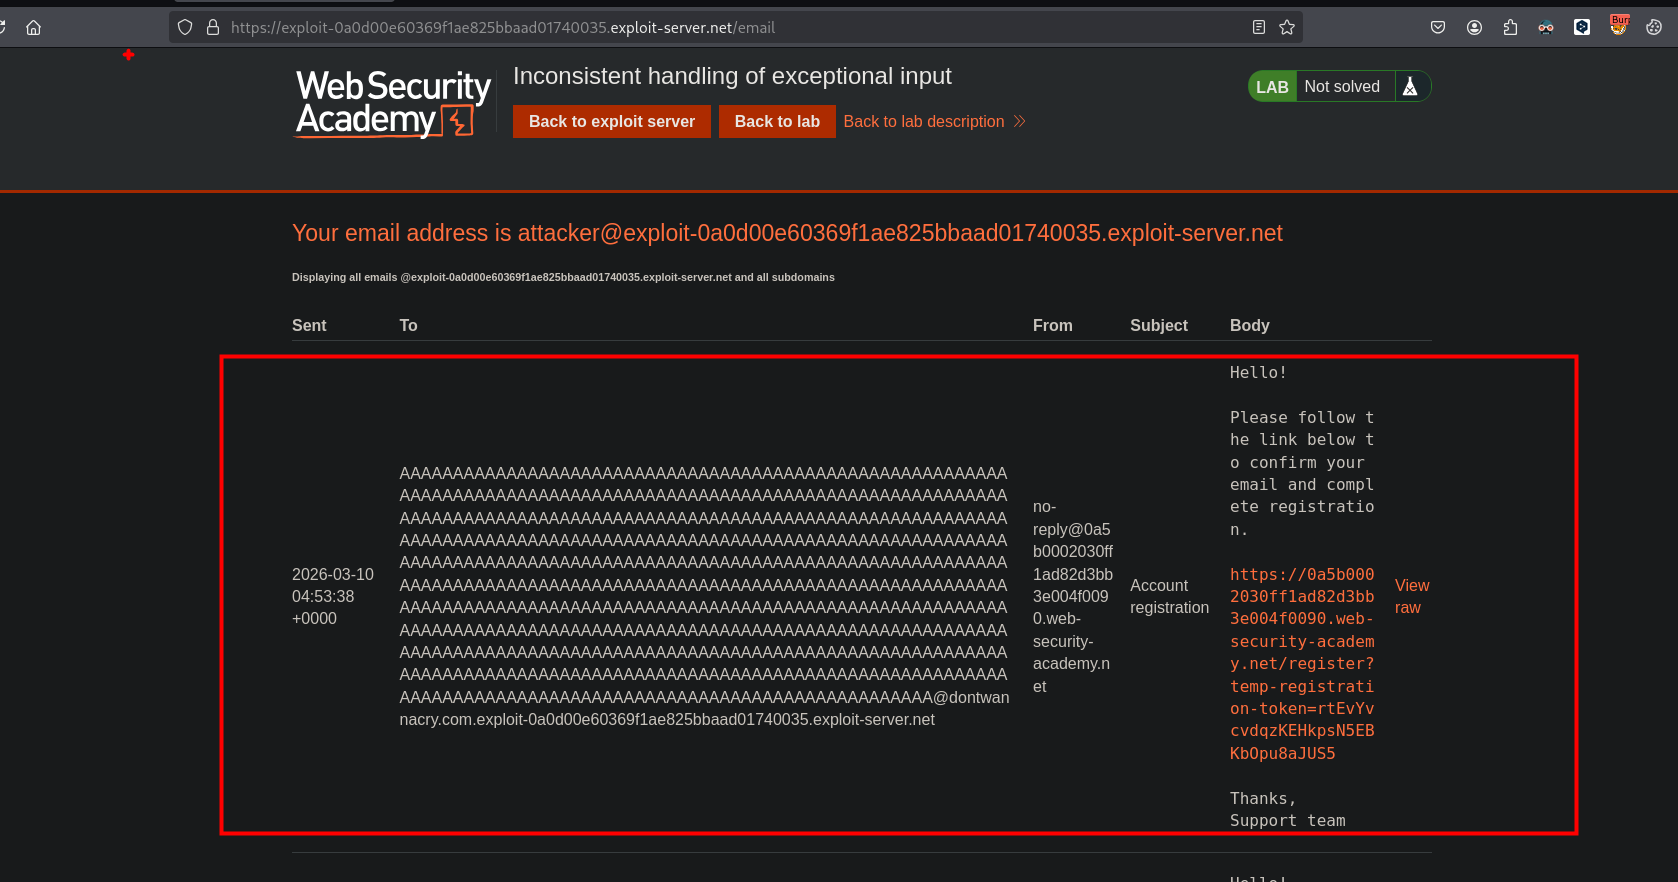The image size is (1678, 882).
Task: Click the temp-registration-token confirmation link
Action: point(1302,663)
